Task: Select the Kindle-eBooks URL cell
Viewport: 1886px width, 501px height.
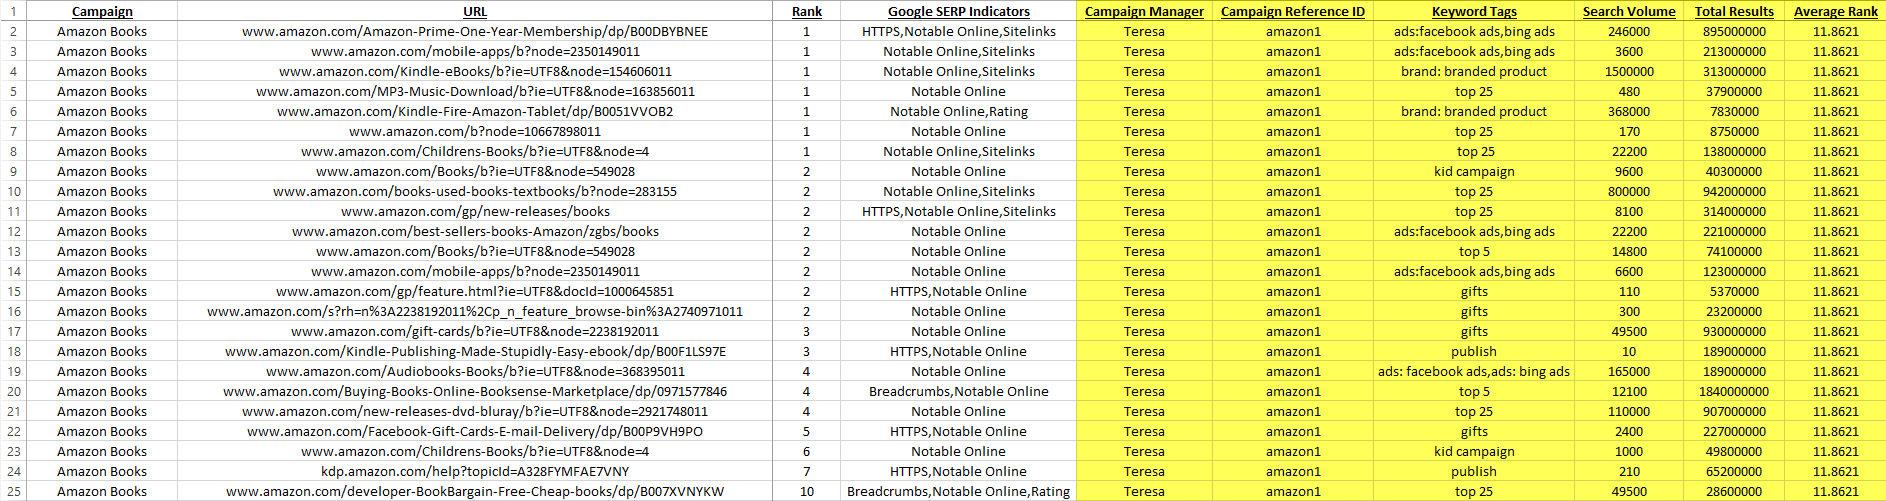Action: coord(475,71)
